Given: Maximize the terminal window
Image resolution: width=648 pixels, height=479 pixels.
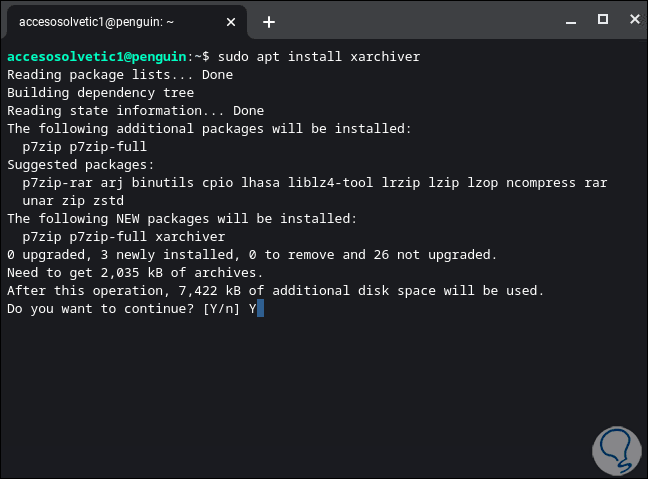Looking at the screenshot, I should [x=602, y=18].
